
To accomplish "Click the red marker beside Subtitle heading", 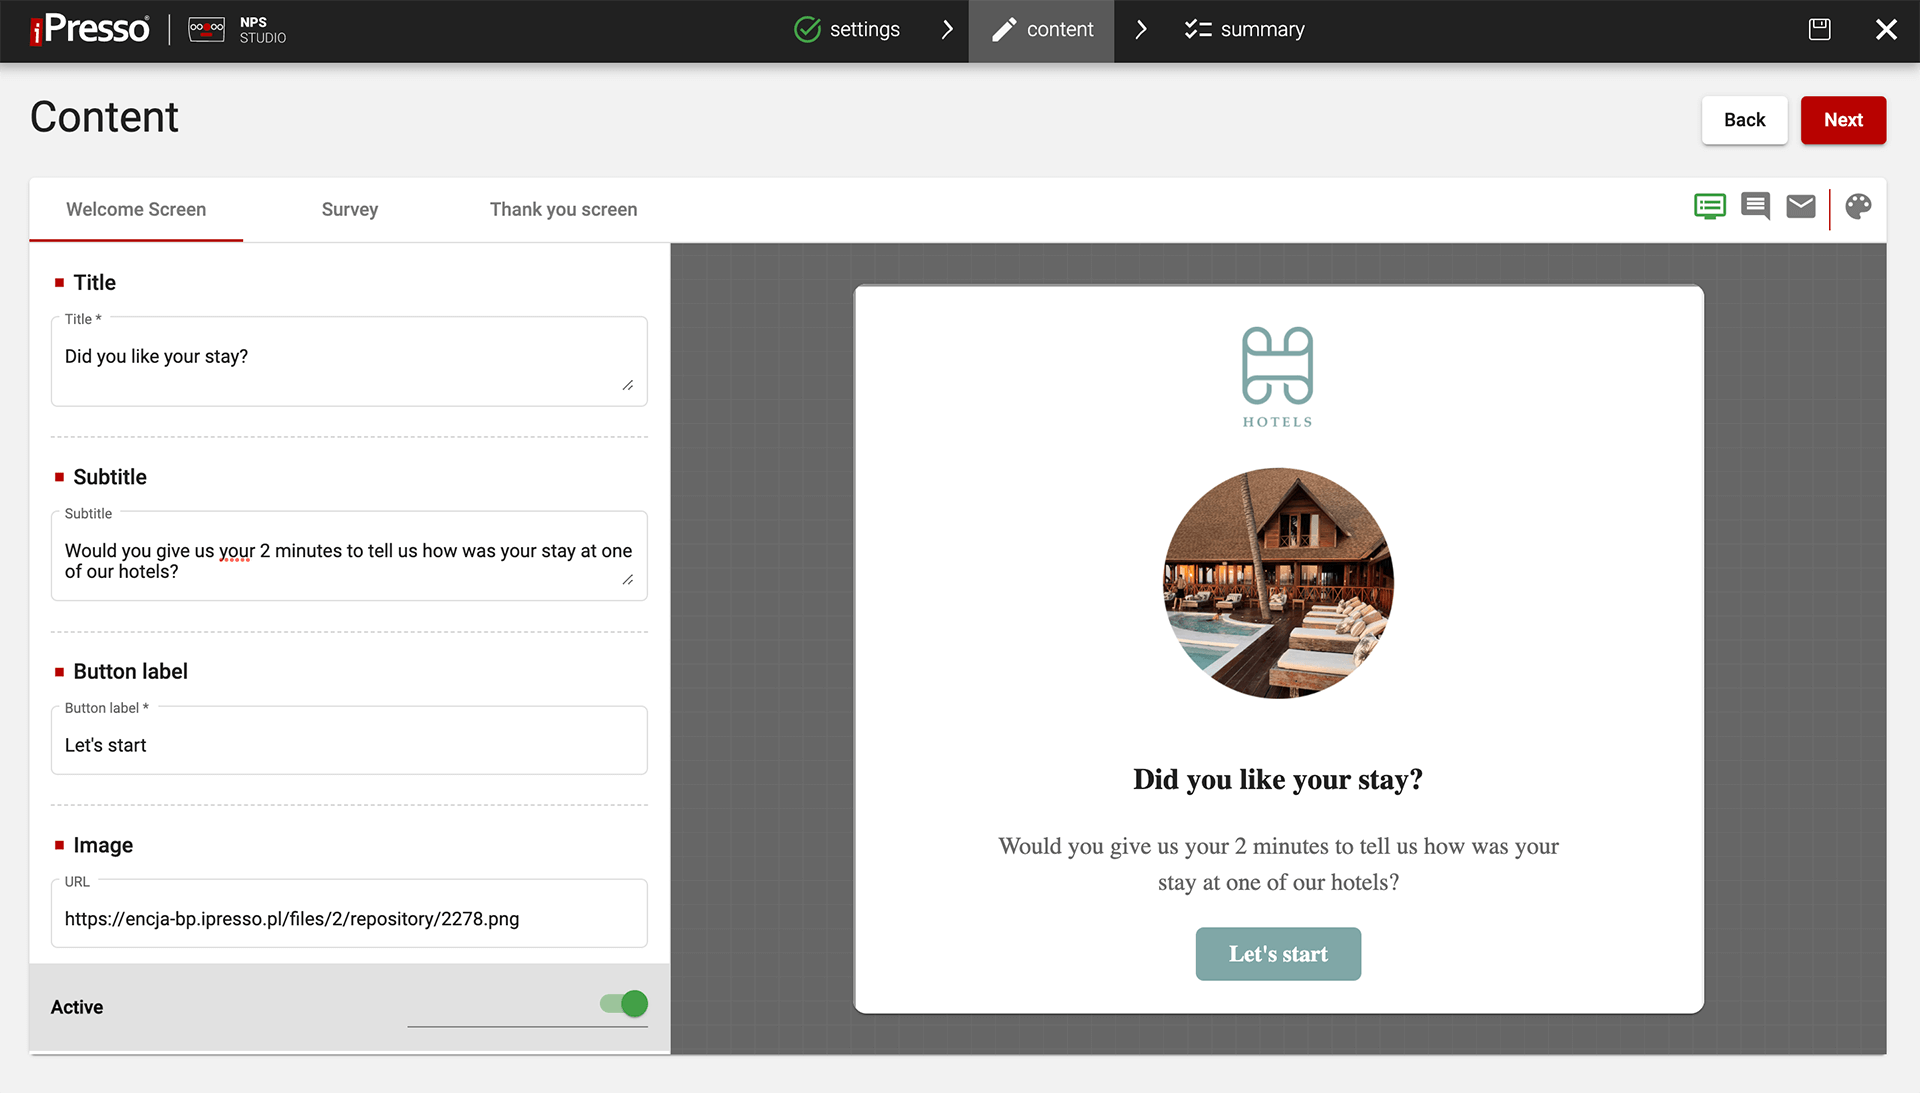I will pyautogui.click(x=60, y=477).
